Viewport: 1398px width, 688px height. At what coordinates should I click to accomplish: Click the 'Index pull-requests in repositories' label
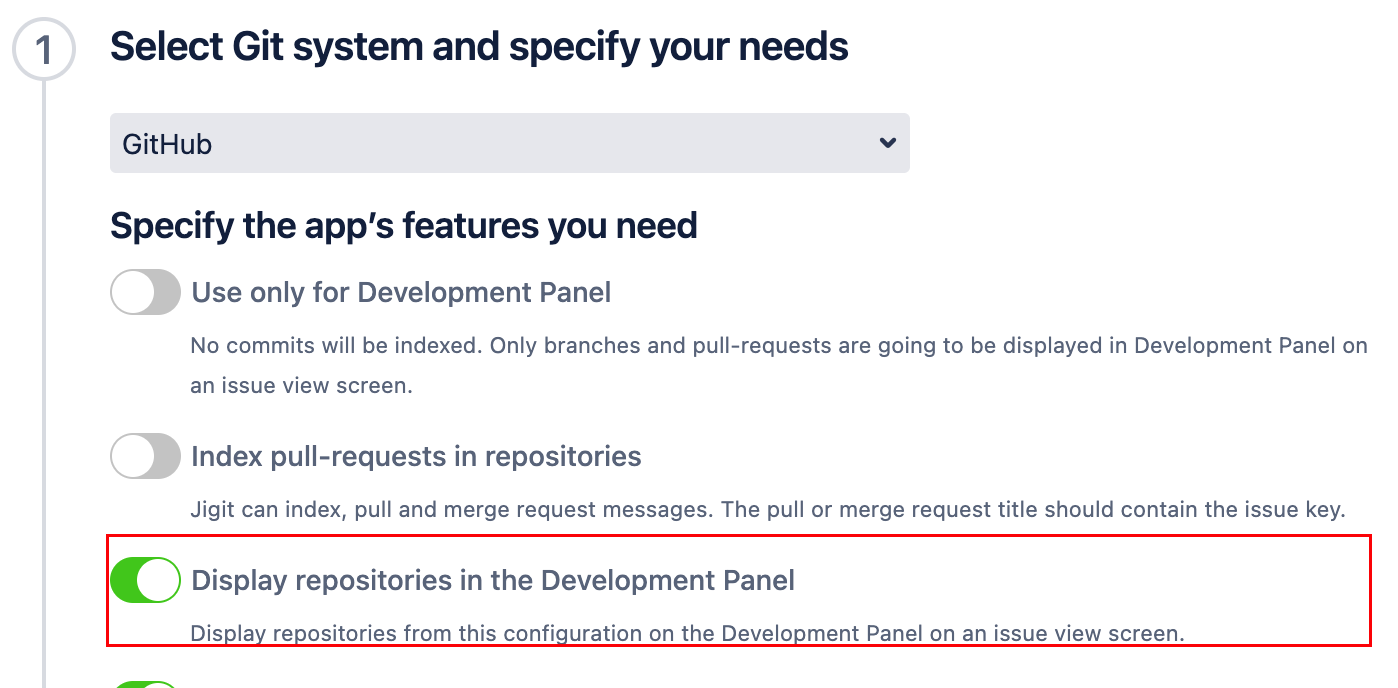pos(416,457)
